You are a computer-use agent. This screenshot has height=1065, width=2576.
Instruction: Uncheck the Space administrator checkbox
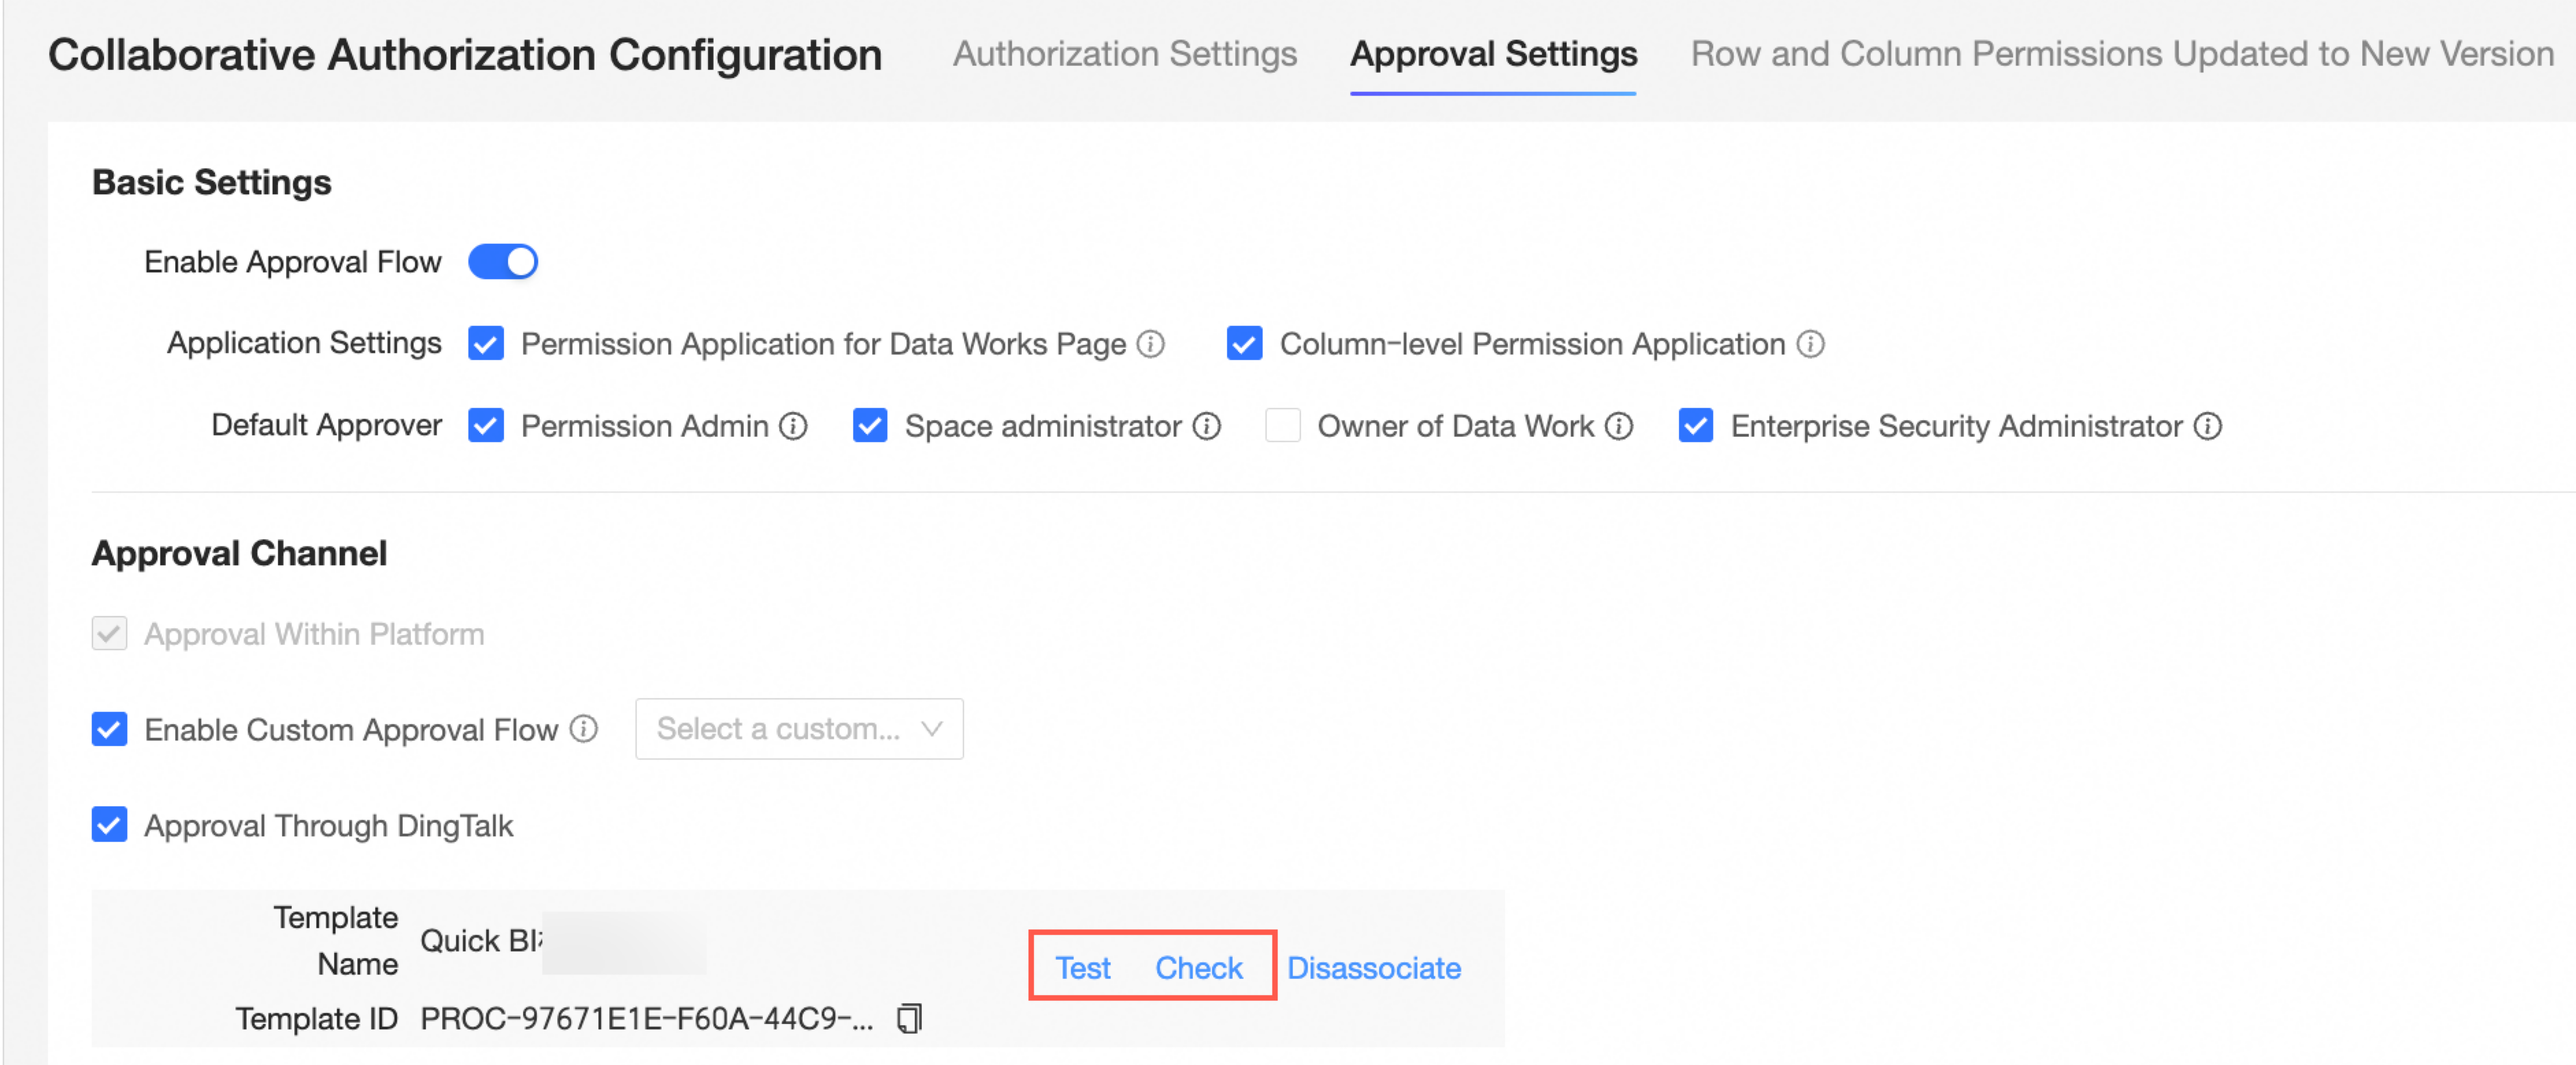pos(869,426)
